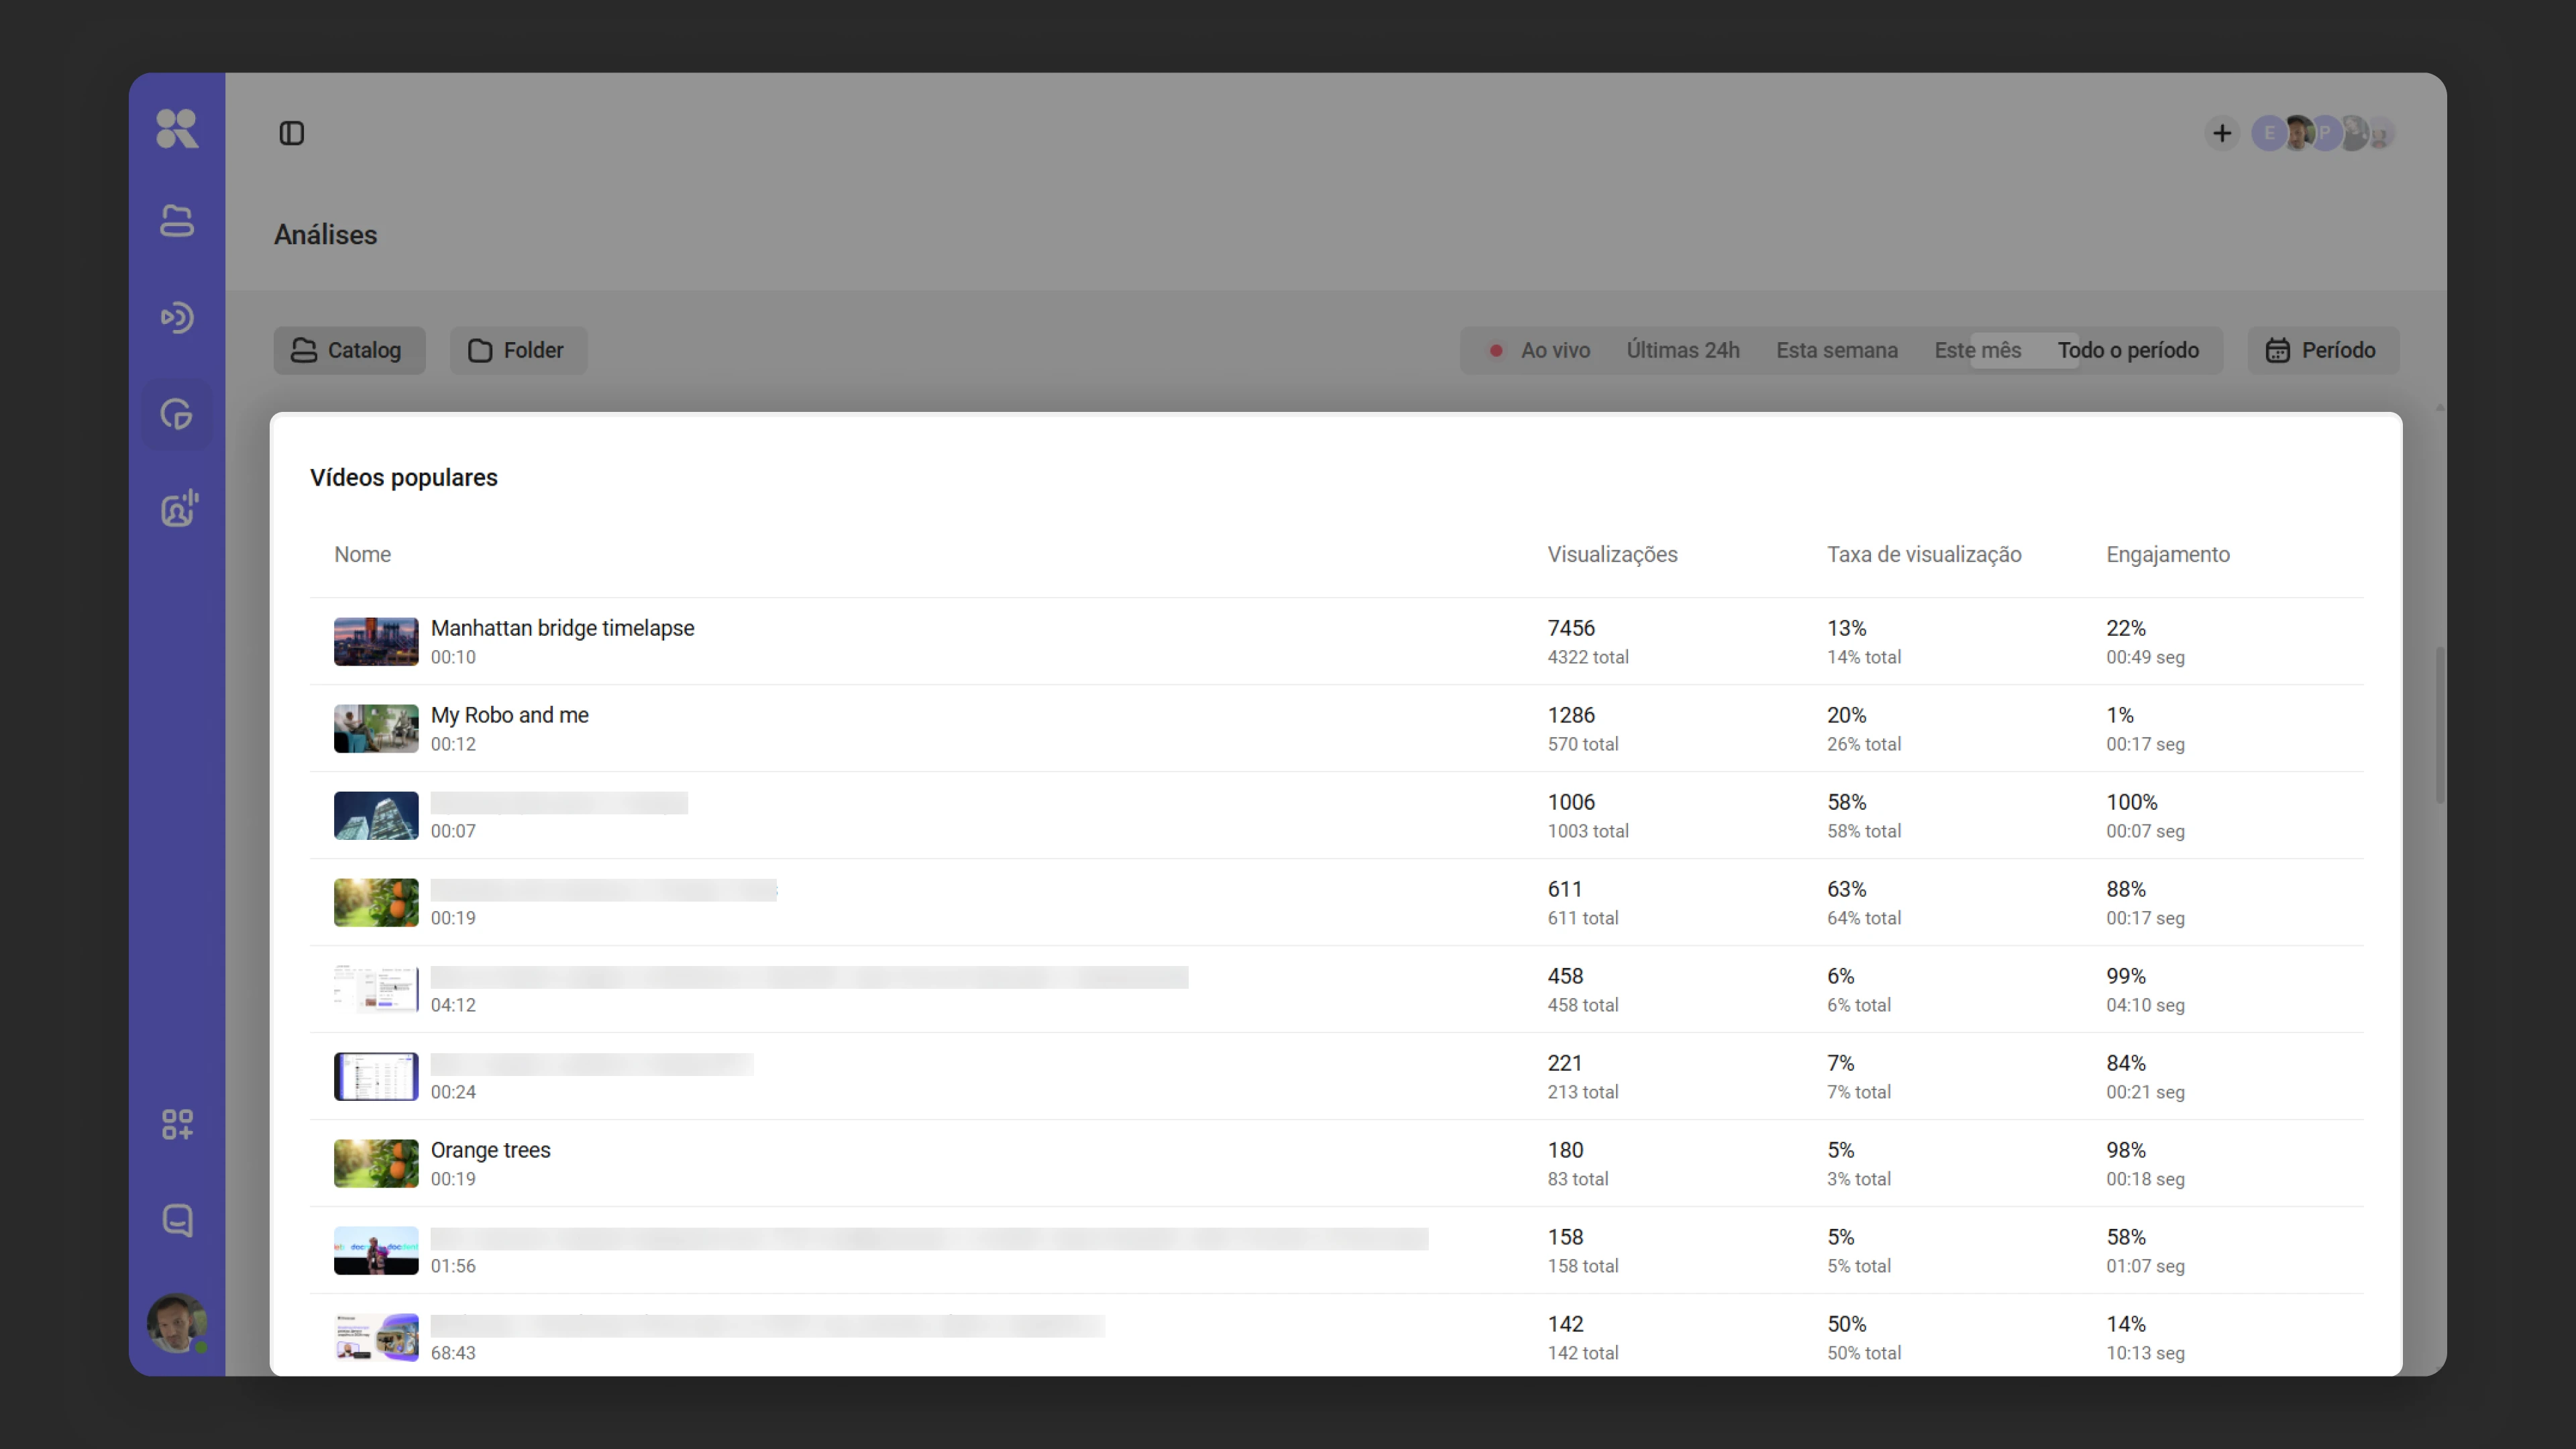Select the Ao vivo tab
This screenshot has height=1449, width=2576.
coord(1541,350)
